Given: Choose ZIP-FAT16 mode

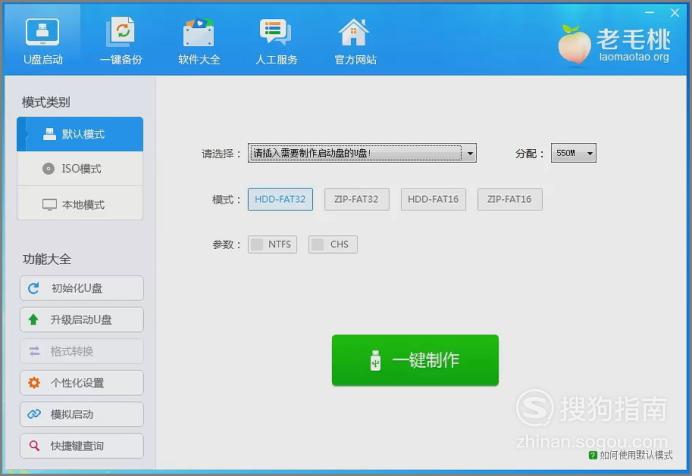Looking at the screenshot, I should click(x=510, y=199).
